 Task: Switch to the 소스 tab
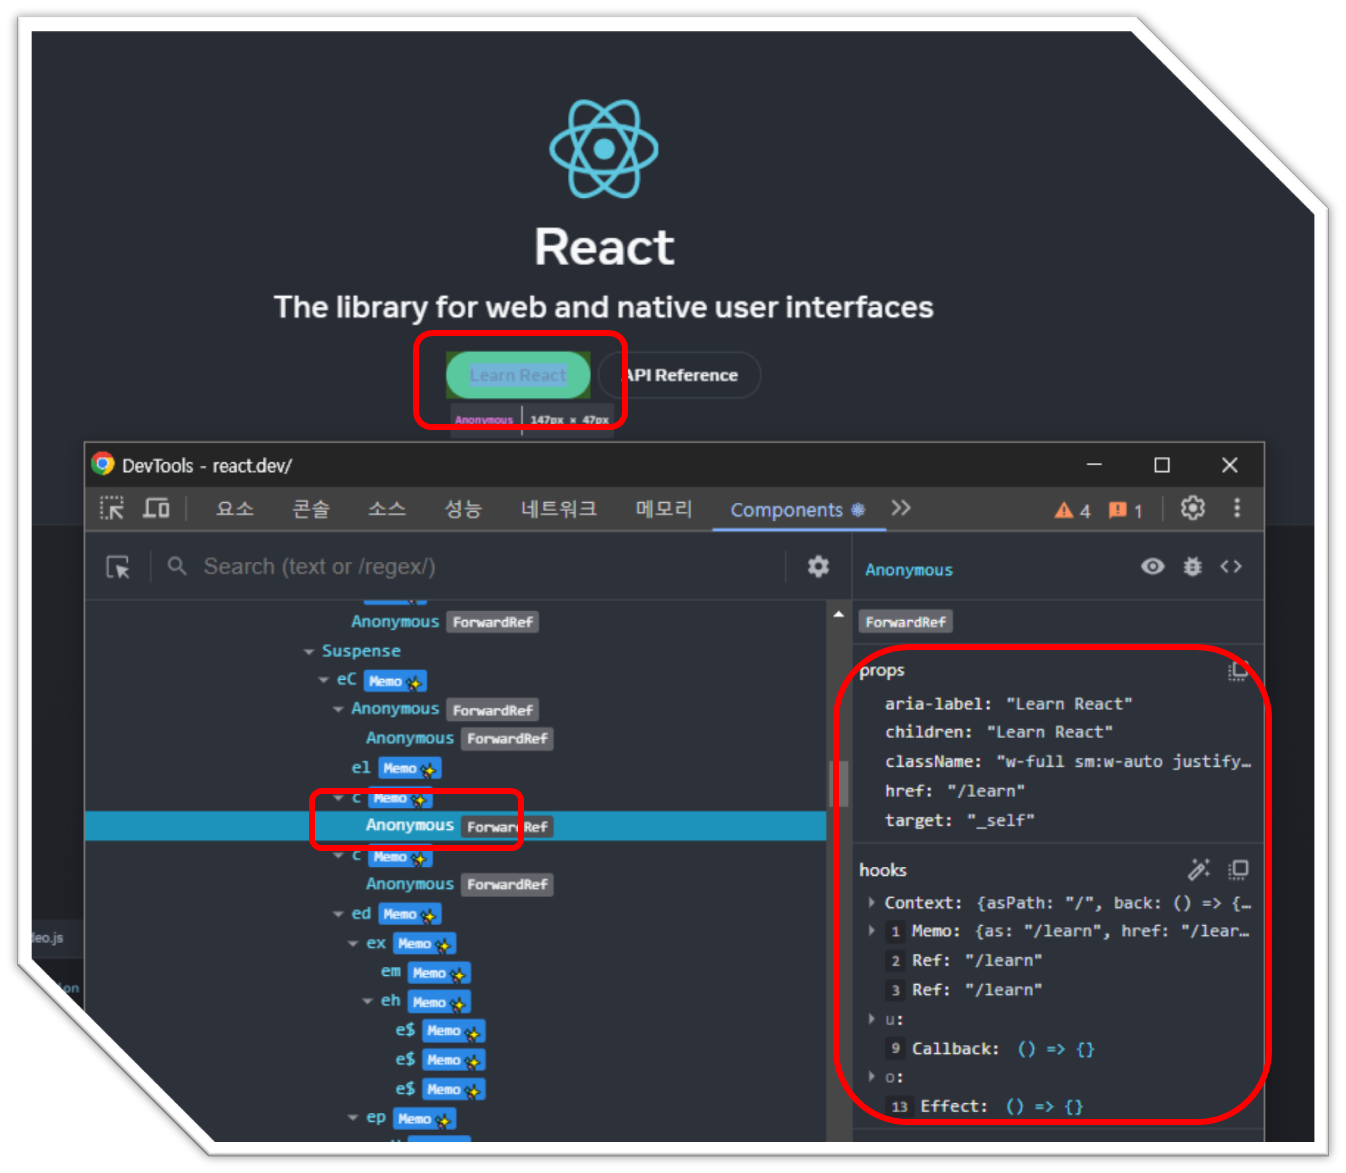point(387,509)
